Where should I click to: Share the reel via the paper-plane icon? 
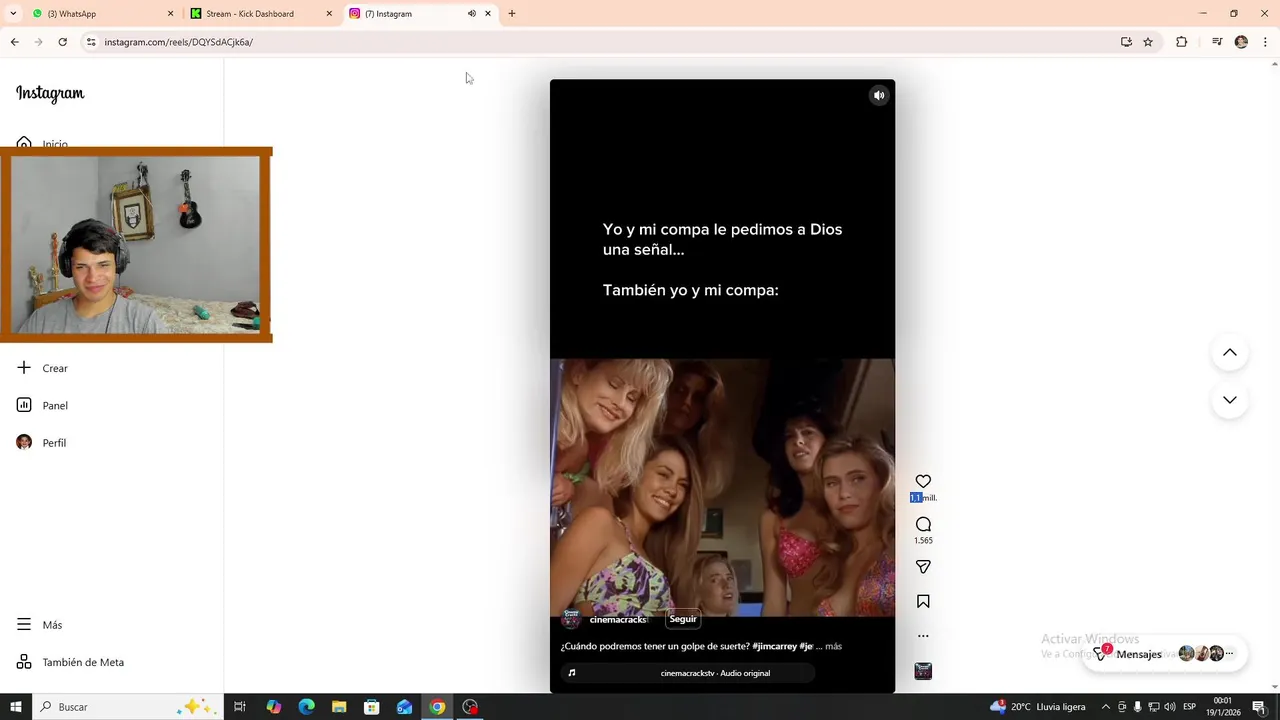pos(923,567)
